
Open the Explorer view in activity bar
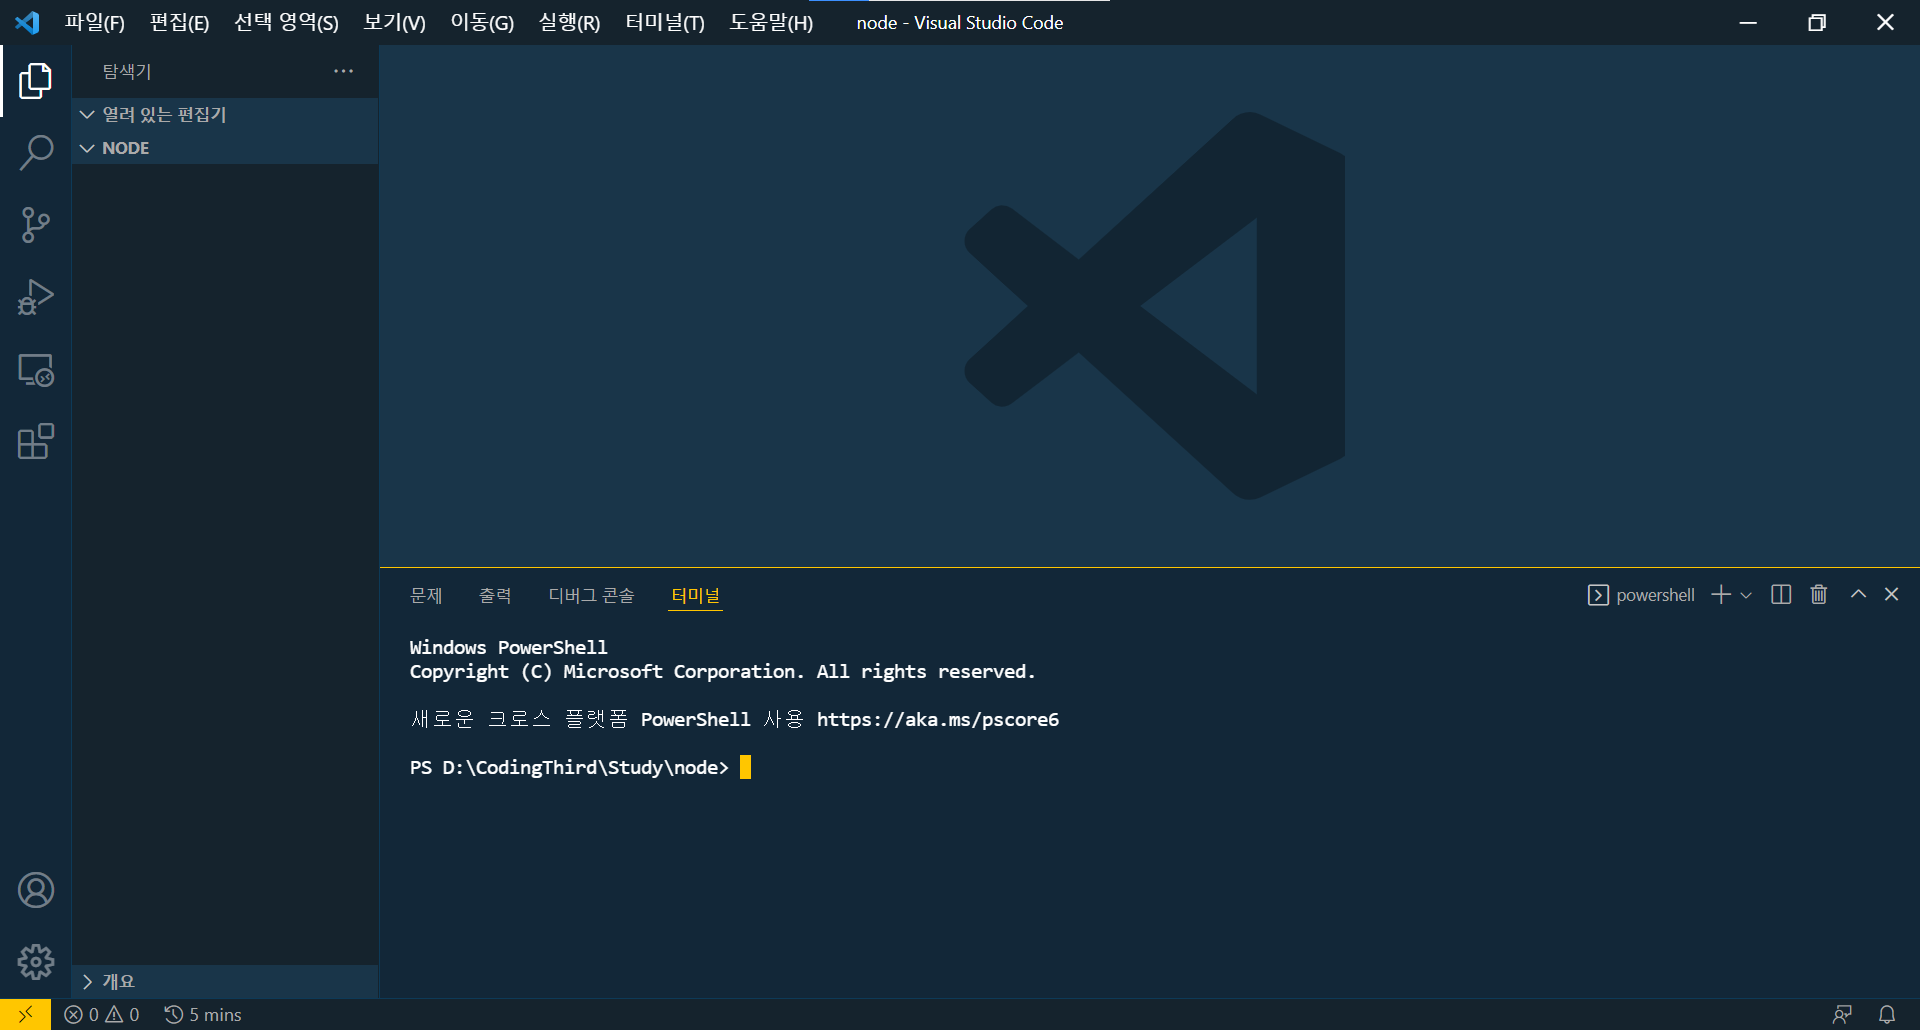35,81
